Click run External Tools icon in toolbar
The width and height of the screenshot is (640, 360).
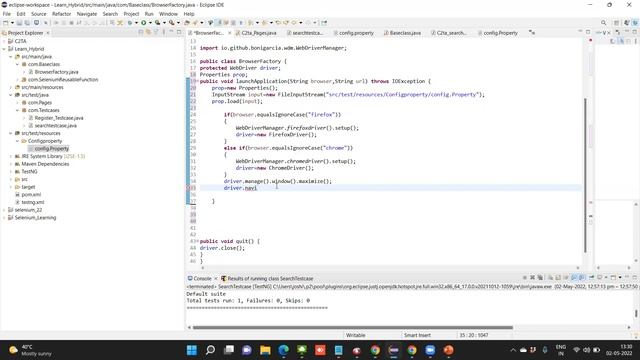(171, 23)
